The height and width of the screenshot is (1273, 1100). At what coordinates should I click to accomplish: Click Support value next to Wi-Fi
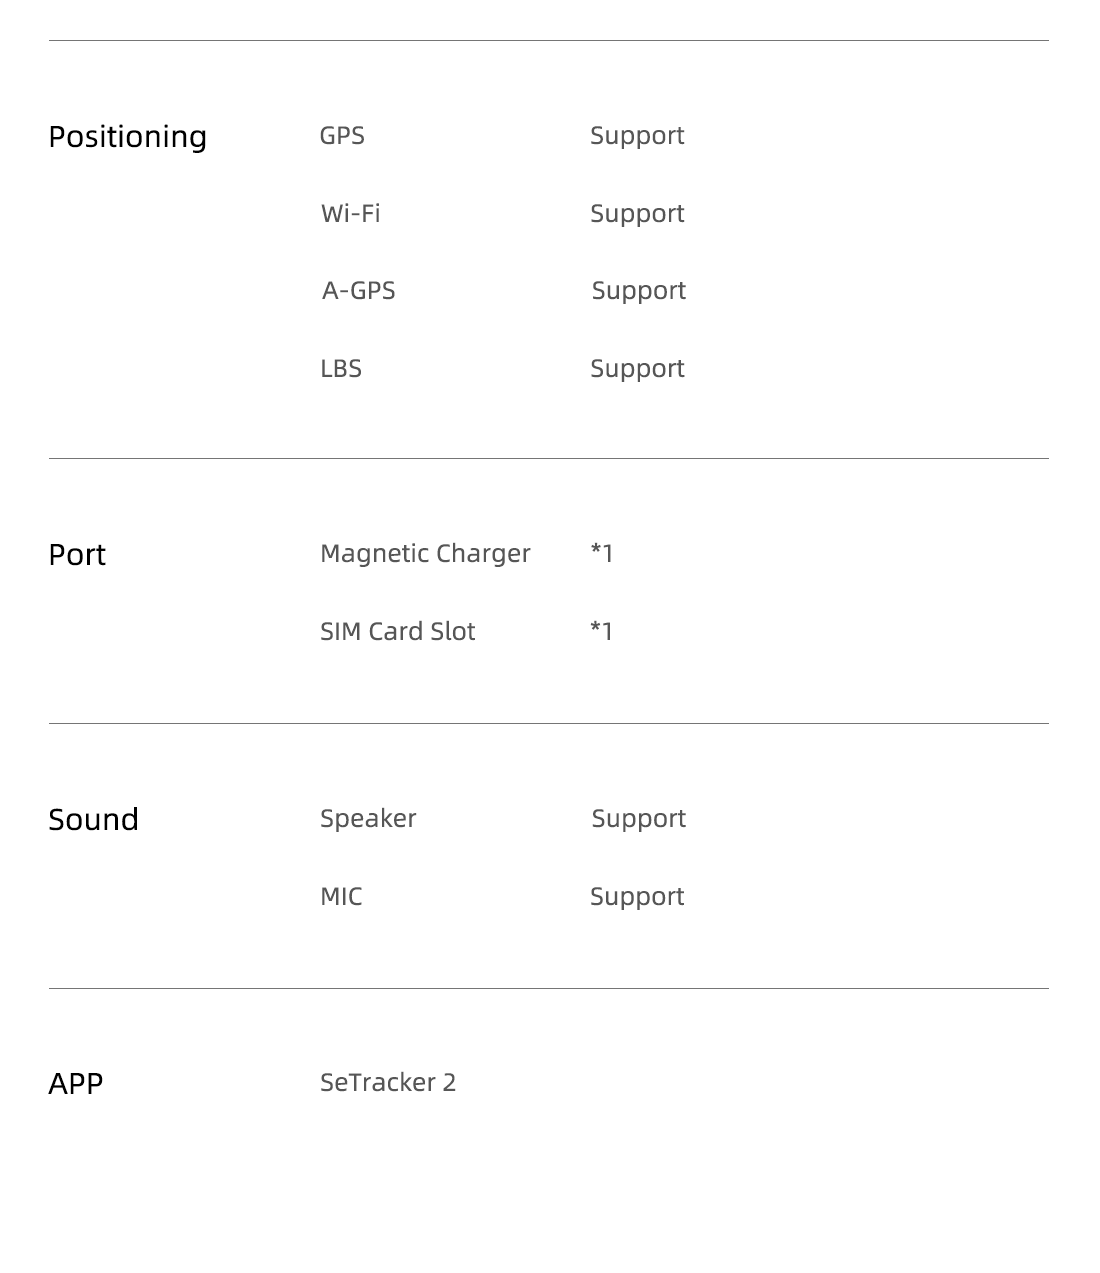click(637, 214)
